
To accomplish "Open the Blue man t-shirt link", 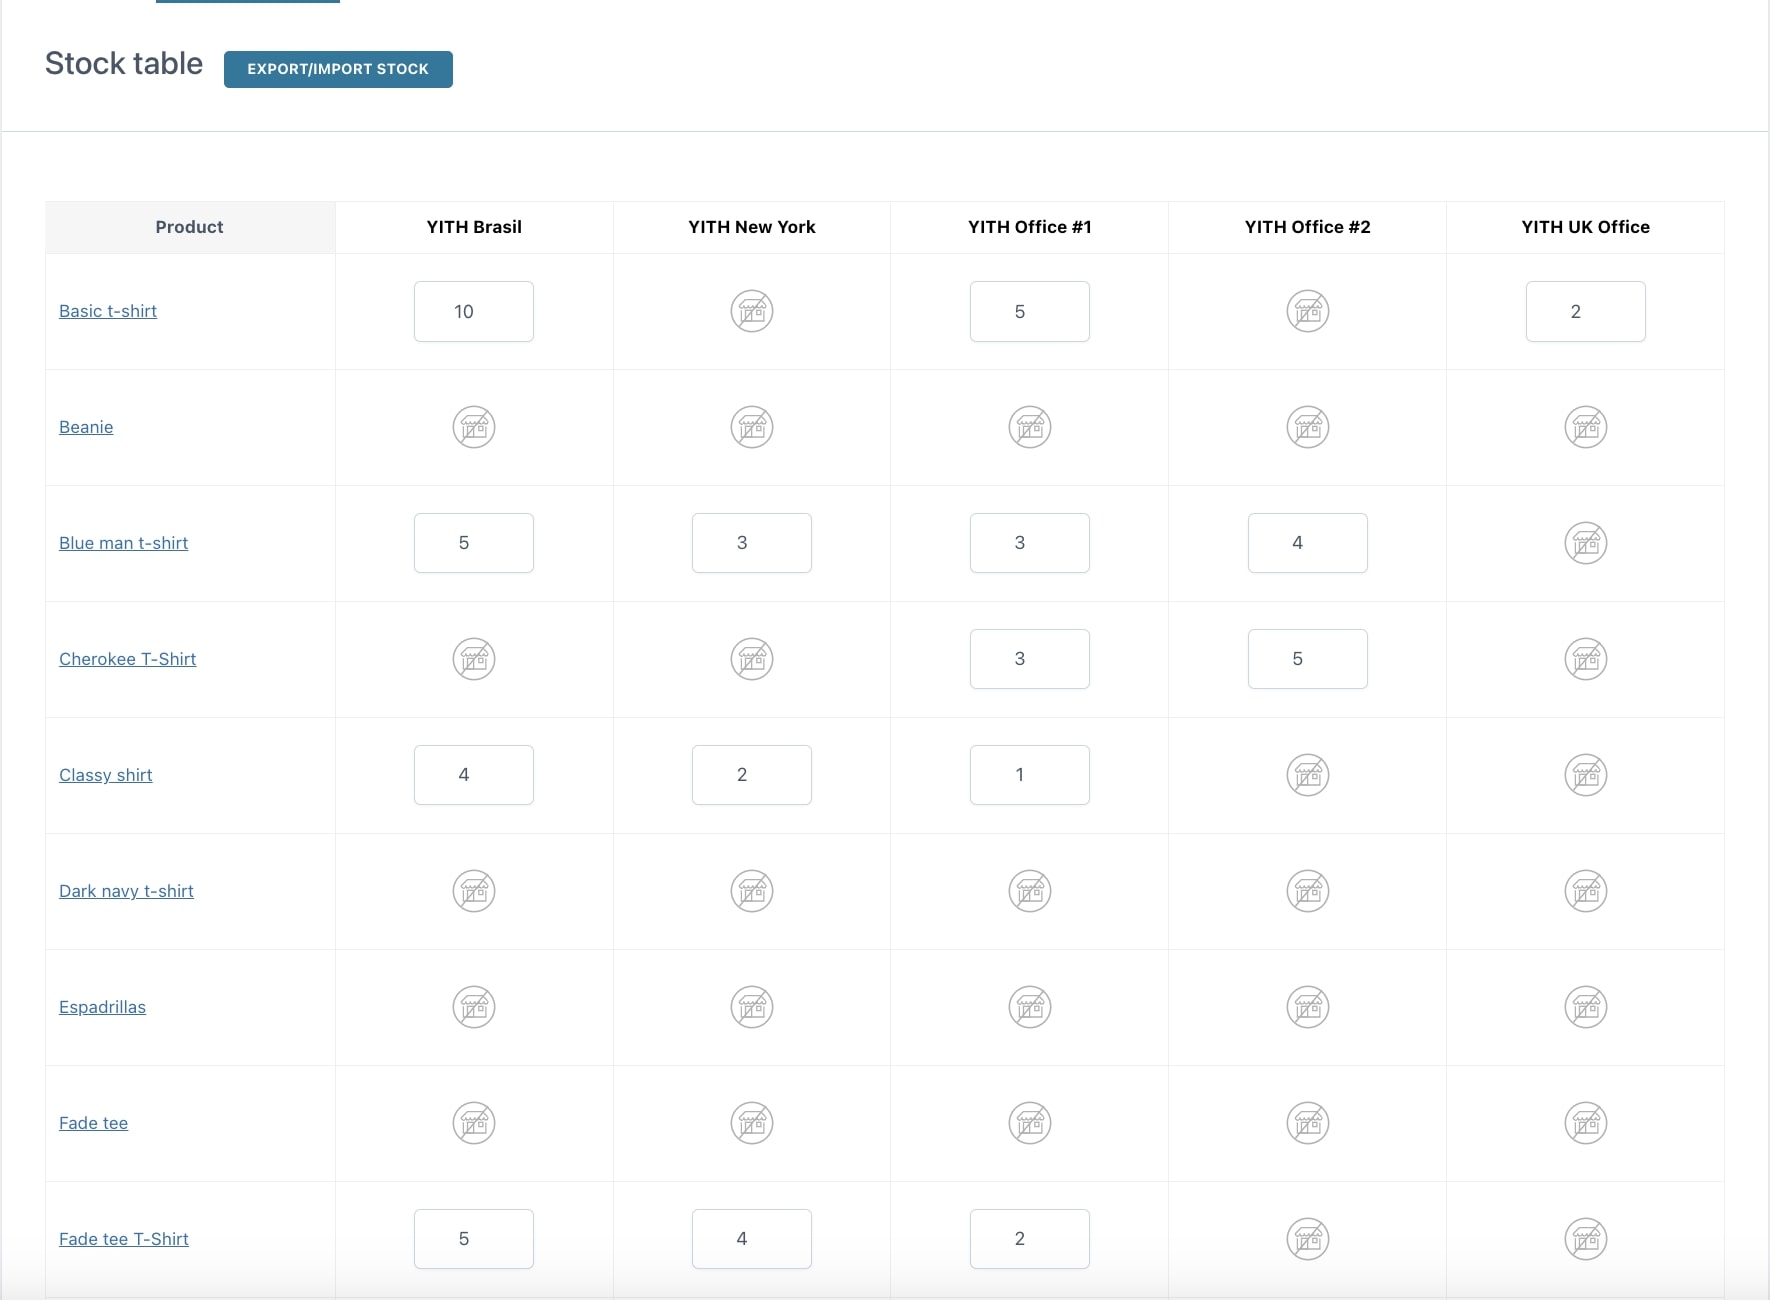I will pyautogui.click(x=124, y=543).
